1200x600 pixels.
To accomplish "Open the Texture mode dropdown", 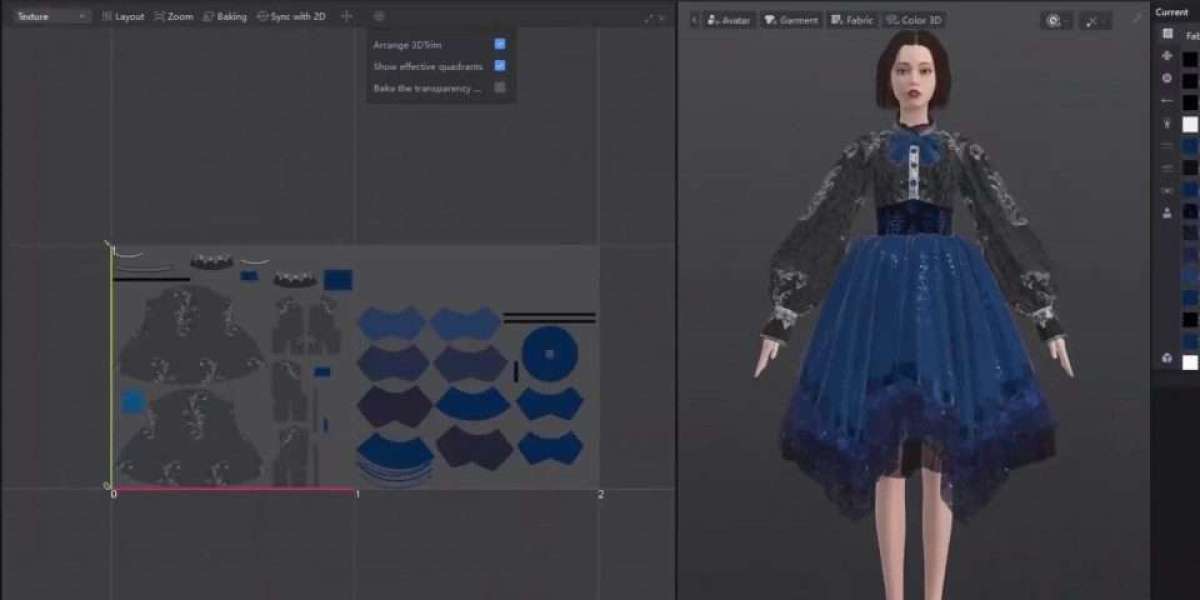I will click(x=50, y=17).
